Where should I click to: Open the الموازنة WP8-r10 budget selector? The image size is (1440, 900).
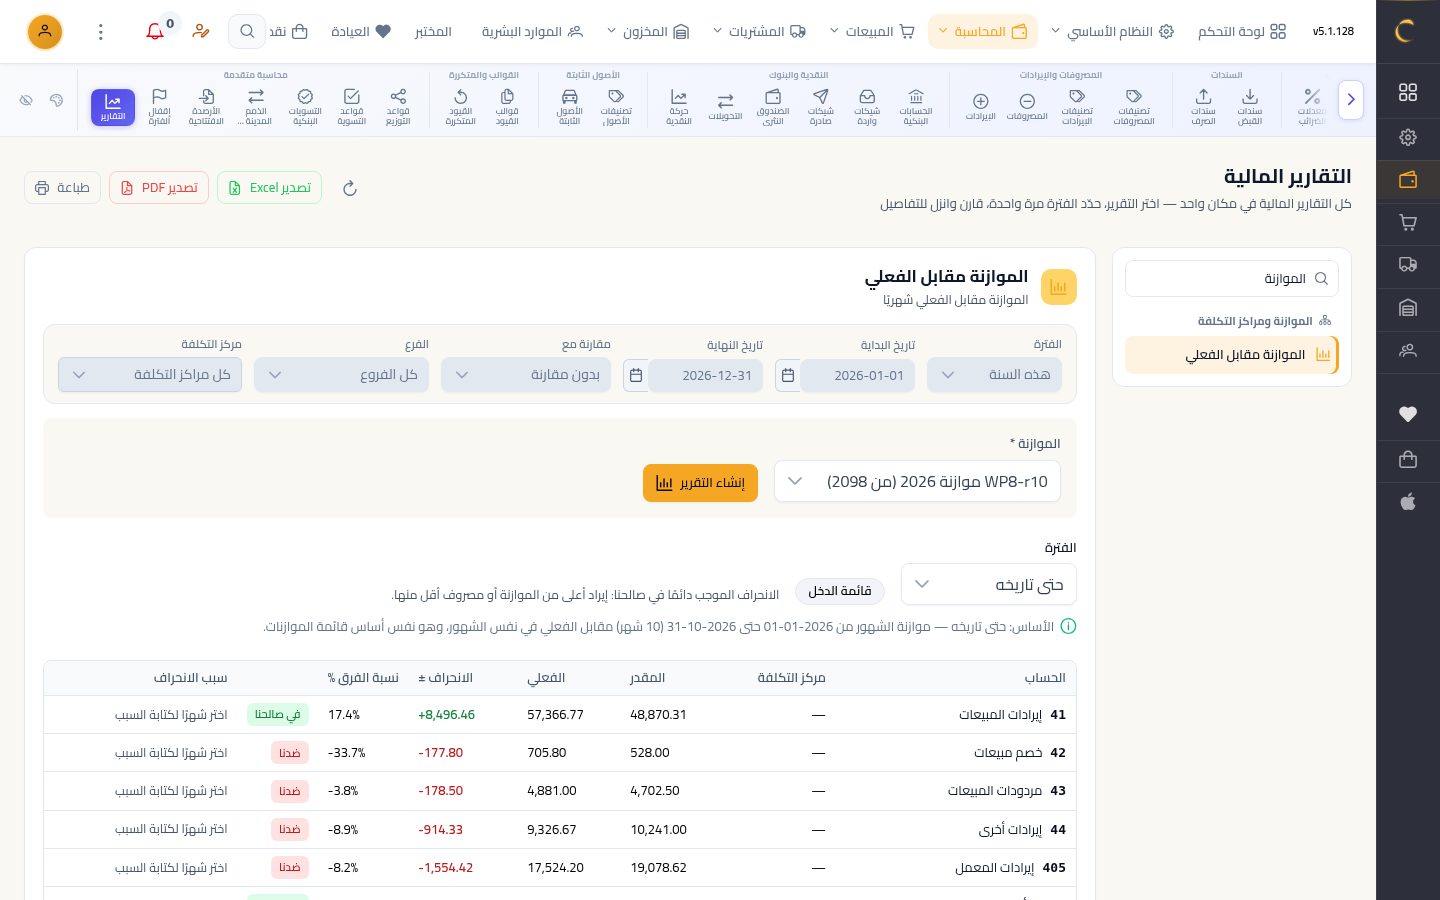[x=917, y=482]
